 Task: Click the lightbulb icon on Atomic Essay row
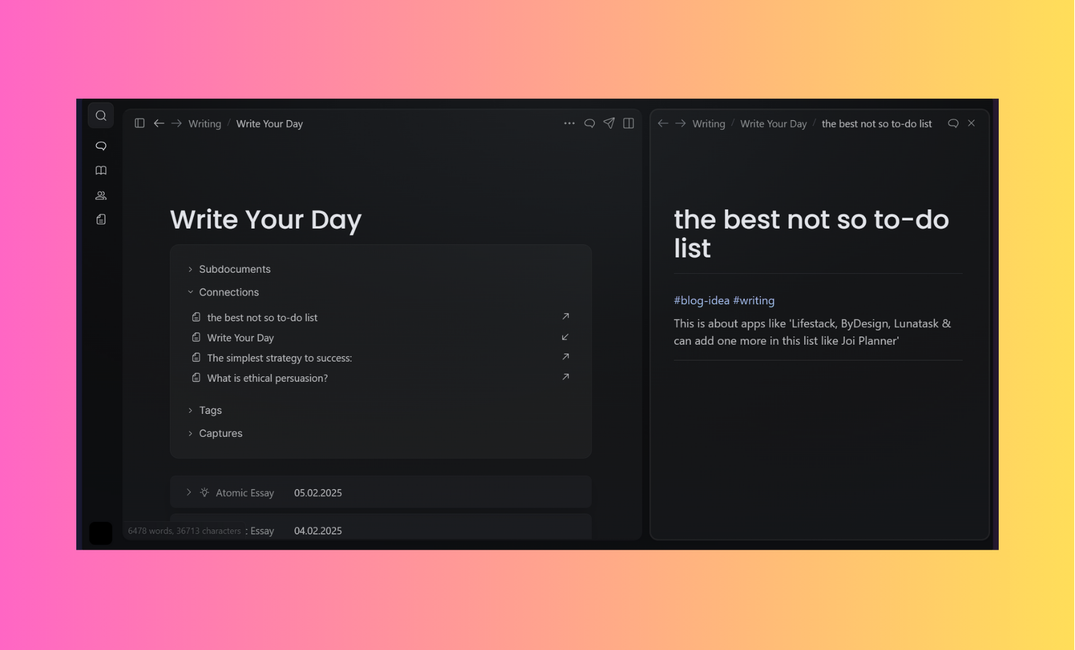pyautogui.click(x=204, y=492)
